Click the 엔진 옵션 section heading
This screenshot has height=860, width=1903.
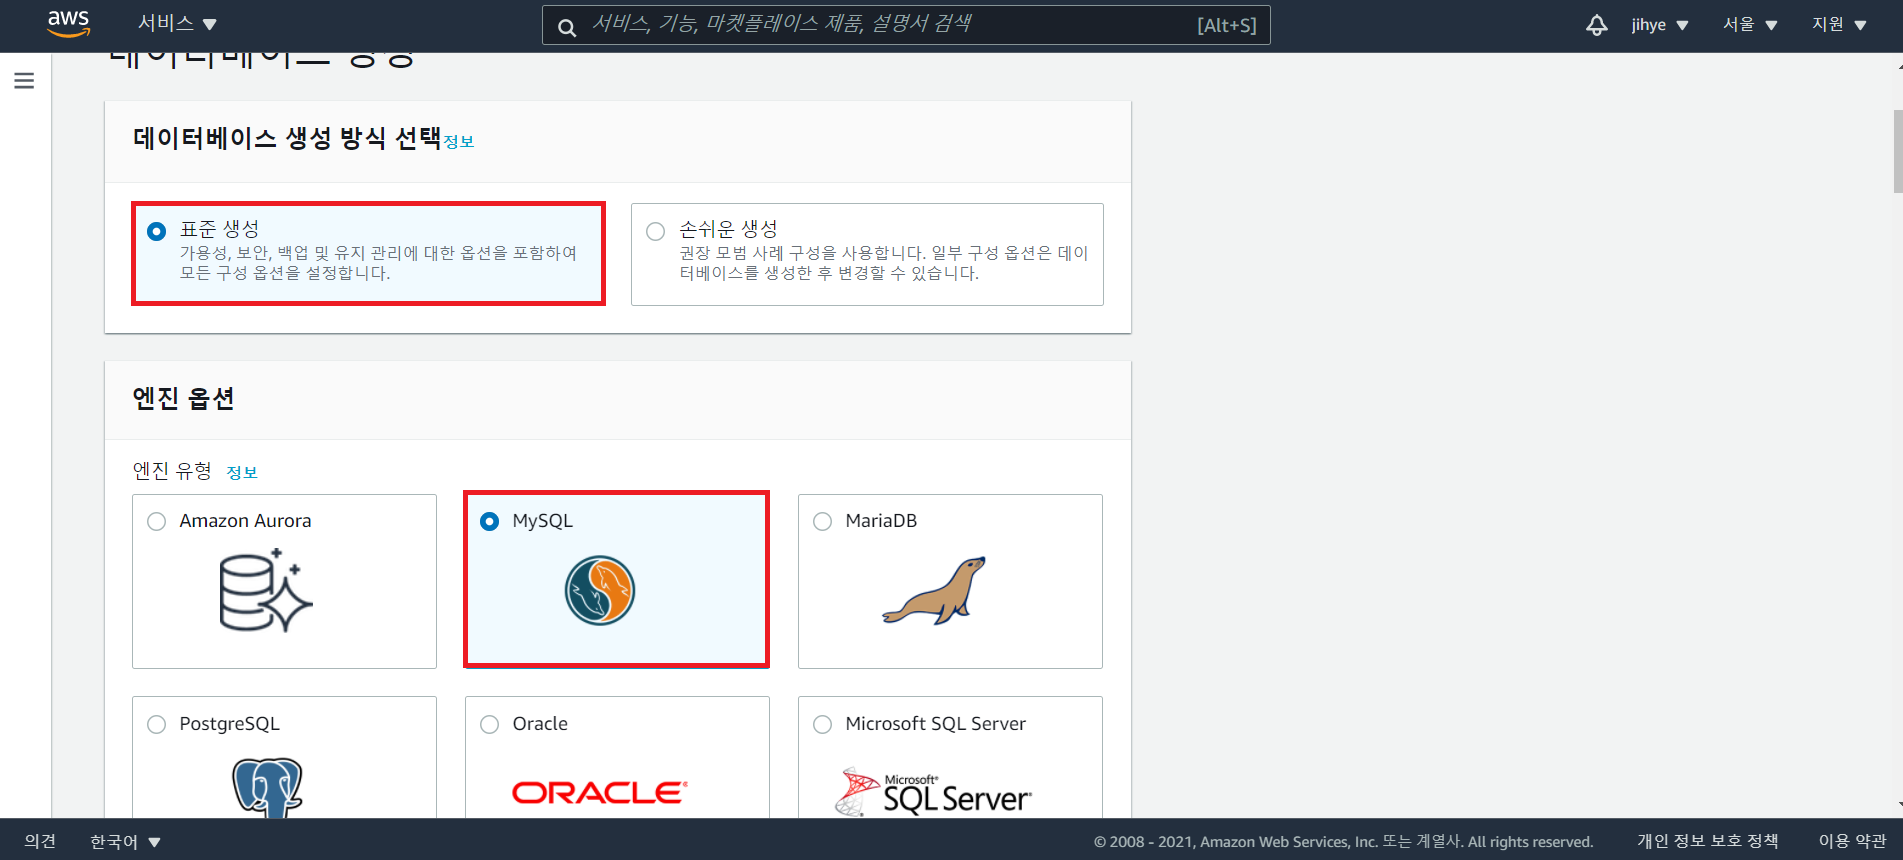184,399
